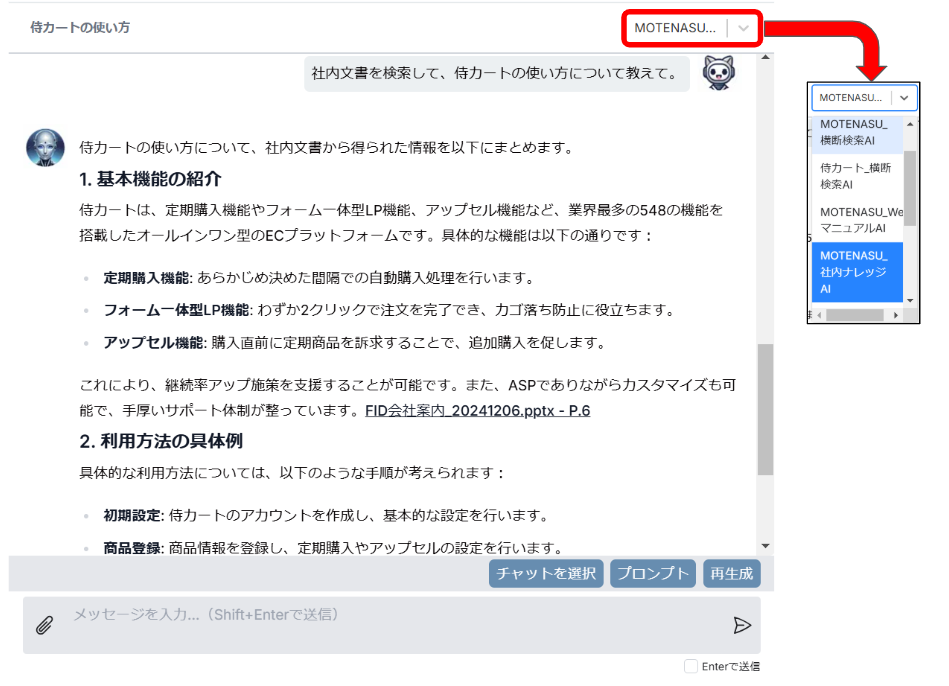Click the チャットを選択 button

(x=546, y=573)
